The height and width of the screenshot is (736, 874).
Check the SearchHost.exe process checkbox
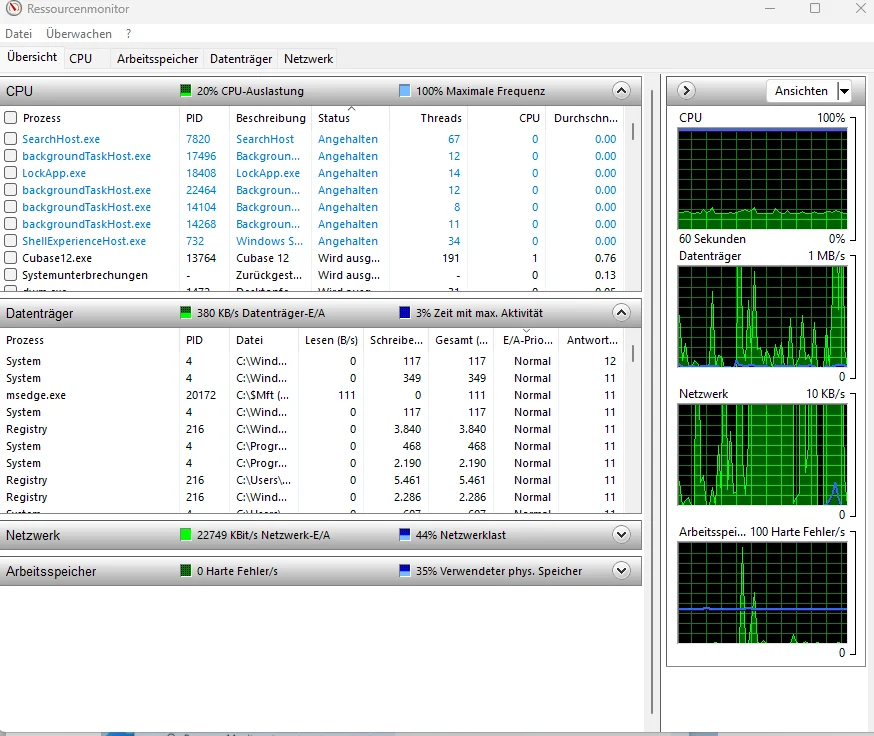click(10, 138)
